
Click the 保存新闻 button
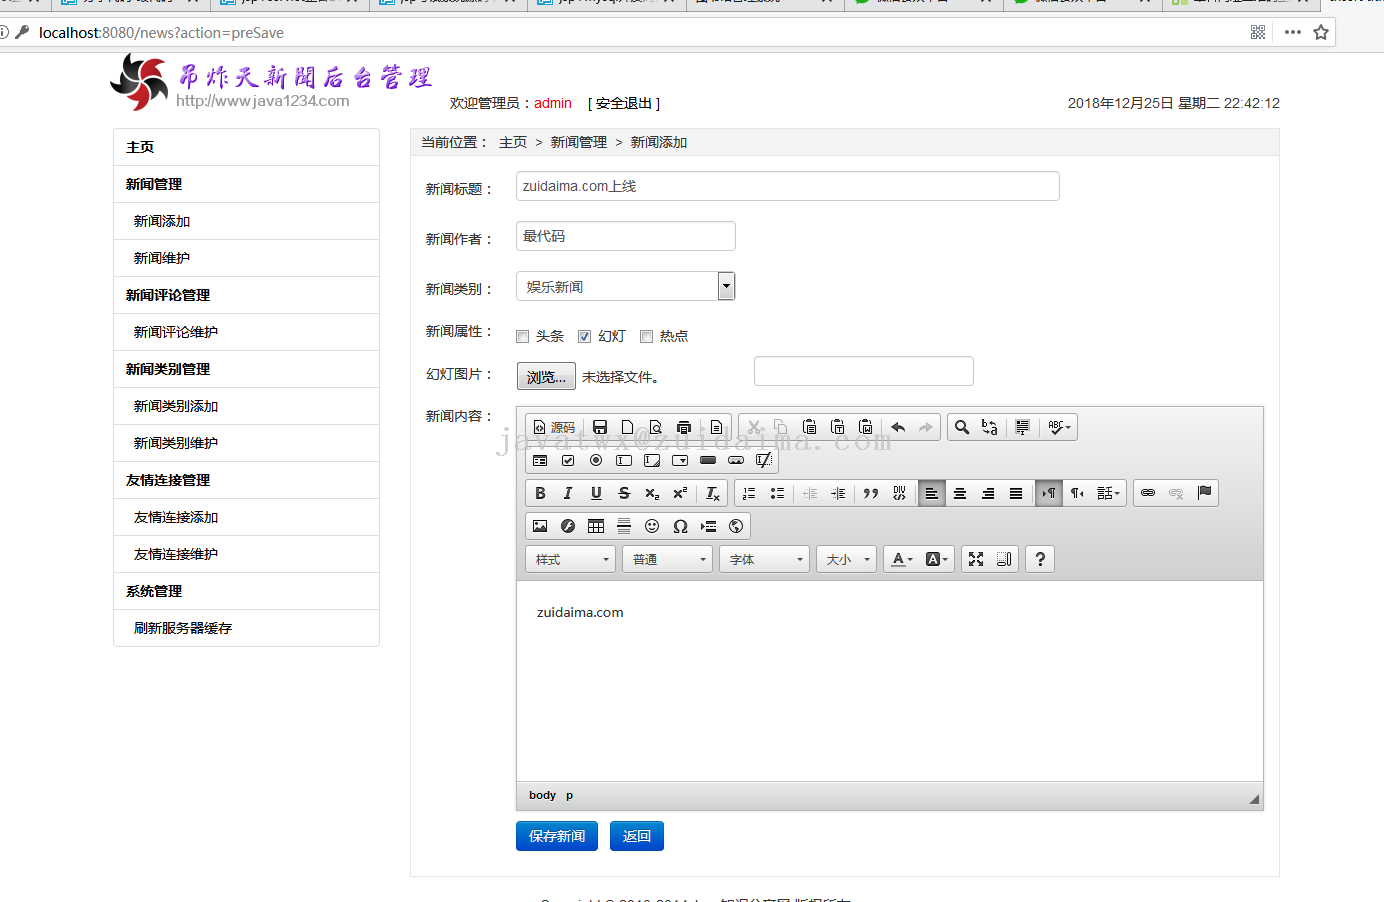pos(557,836)
